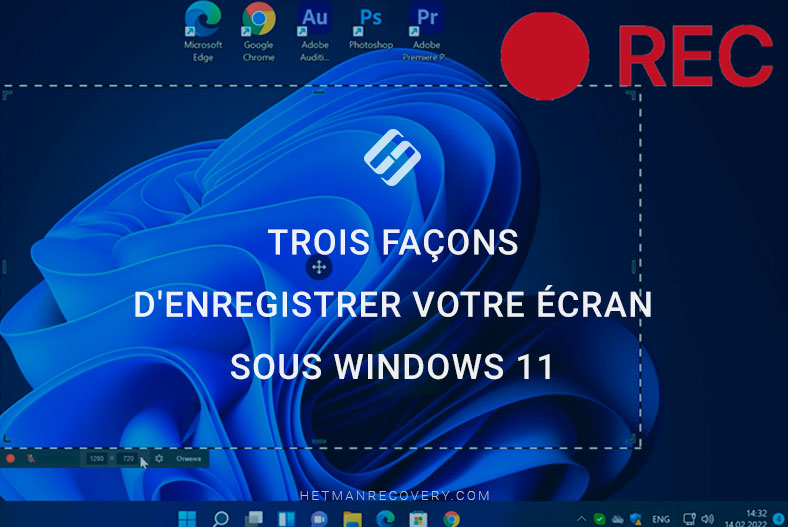Launch Google Chrome from the taskbar
Viewport: 788px width, 527px height.
pos(451,518)
